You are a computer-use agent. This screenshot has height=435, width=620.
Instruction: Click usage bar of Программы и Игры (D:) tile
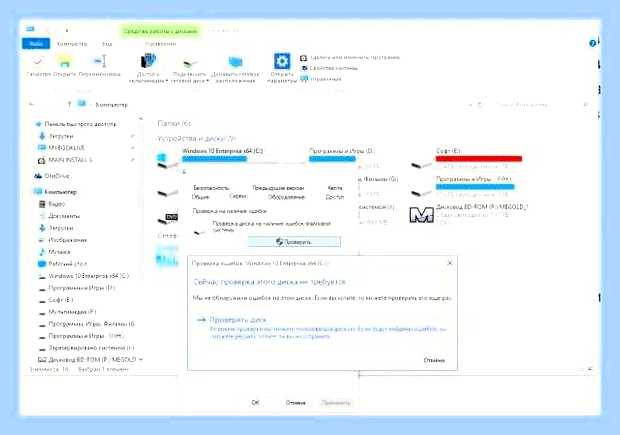[332, 159]
